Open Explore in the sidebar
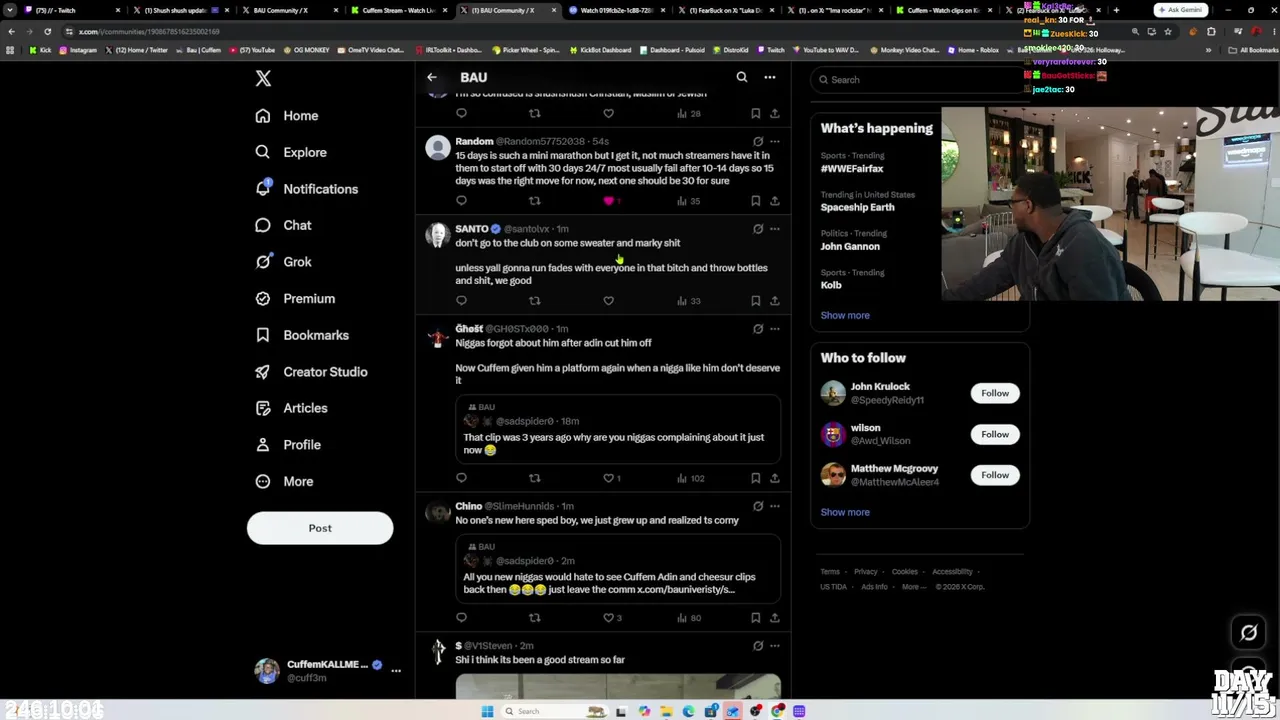1280x720 pixels. pos(290,152)
